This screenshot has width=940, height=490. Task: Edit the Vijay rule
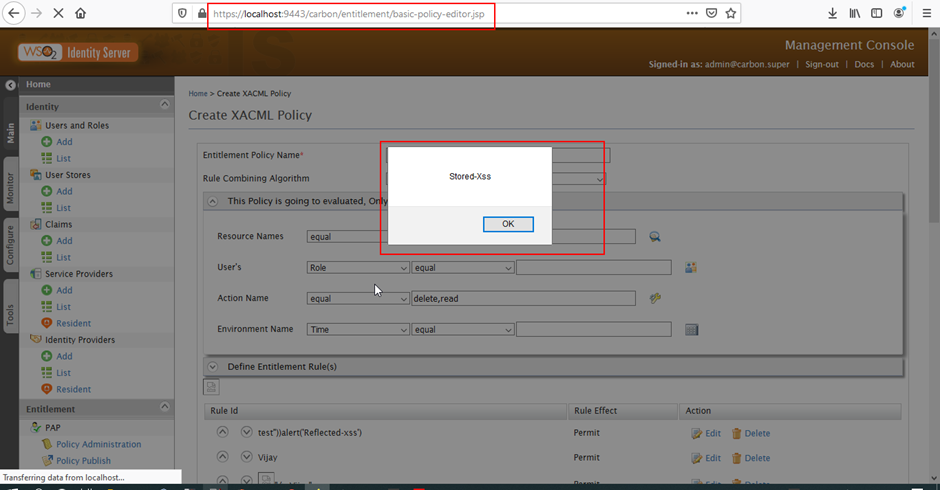[705, 458]
